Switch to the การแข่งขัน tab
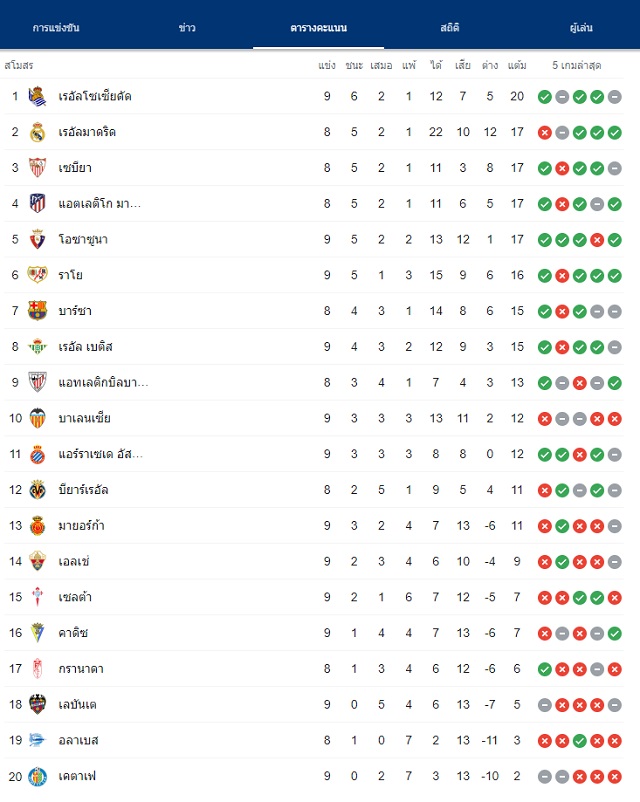Screen dimensions: 640x802 point(56,28)
